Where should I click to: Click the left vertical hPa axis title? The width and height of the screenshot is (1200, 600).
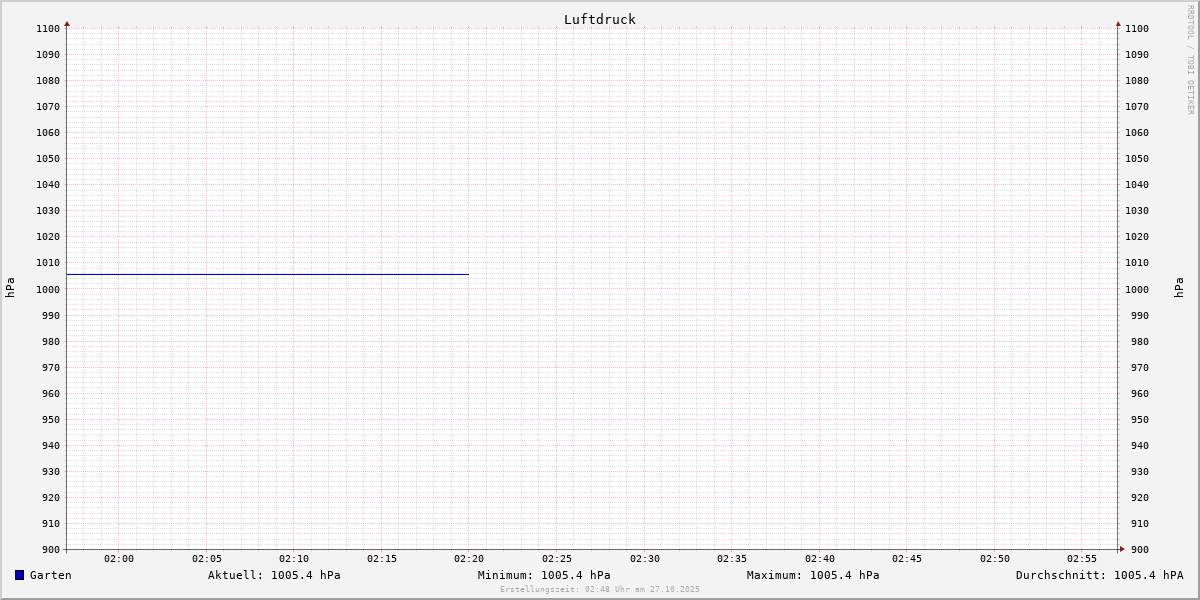[10, 287]
